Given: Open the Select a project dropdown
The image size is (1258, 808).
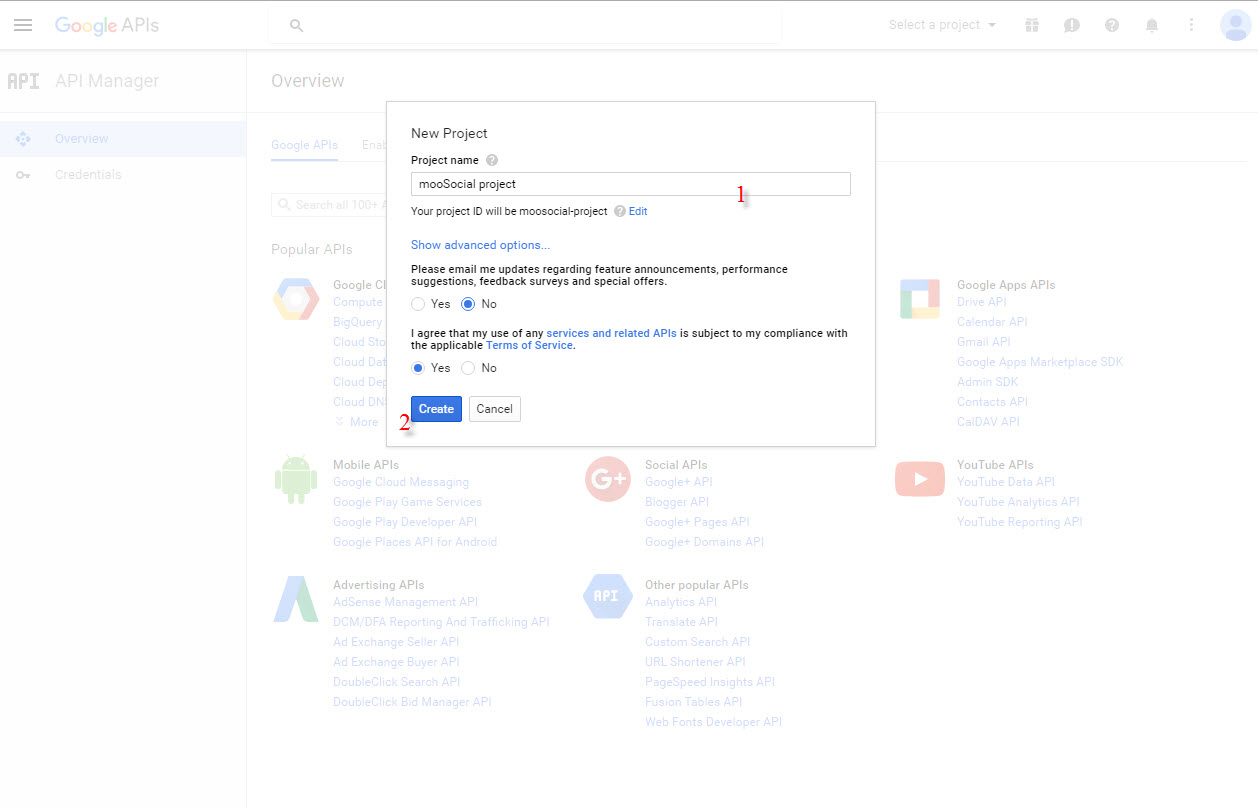Looking at the screenshot, I should click(x=940, y=24).
